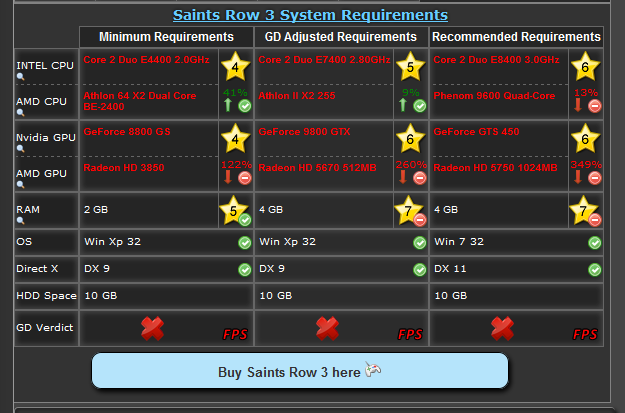Click the Minimum Requirements column header
This screenshot has height=413, width=625.
166,37
